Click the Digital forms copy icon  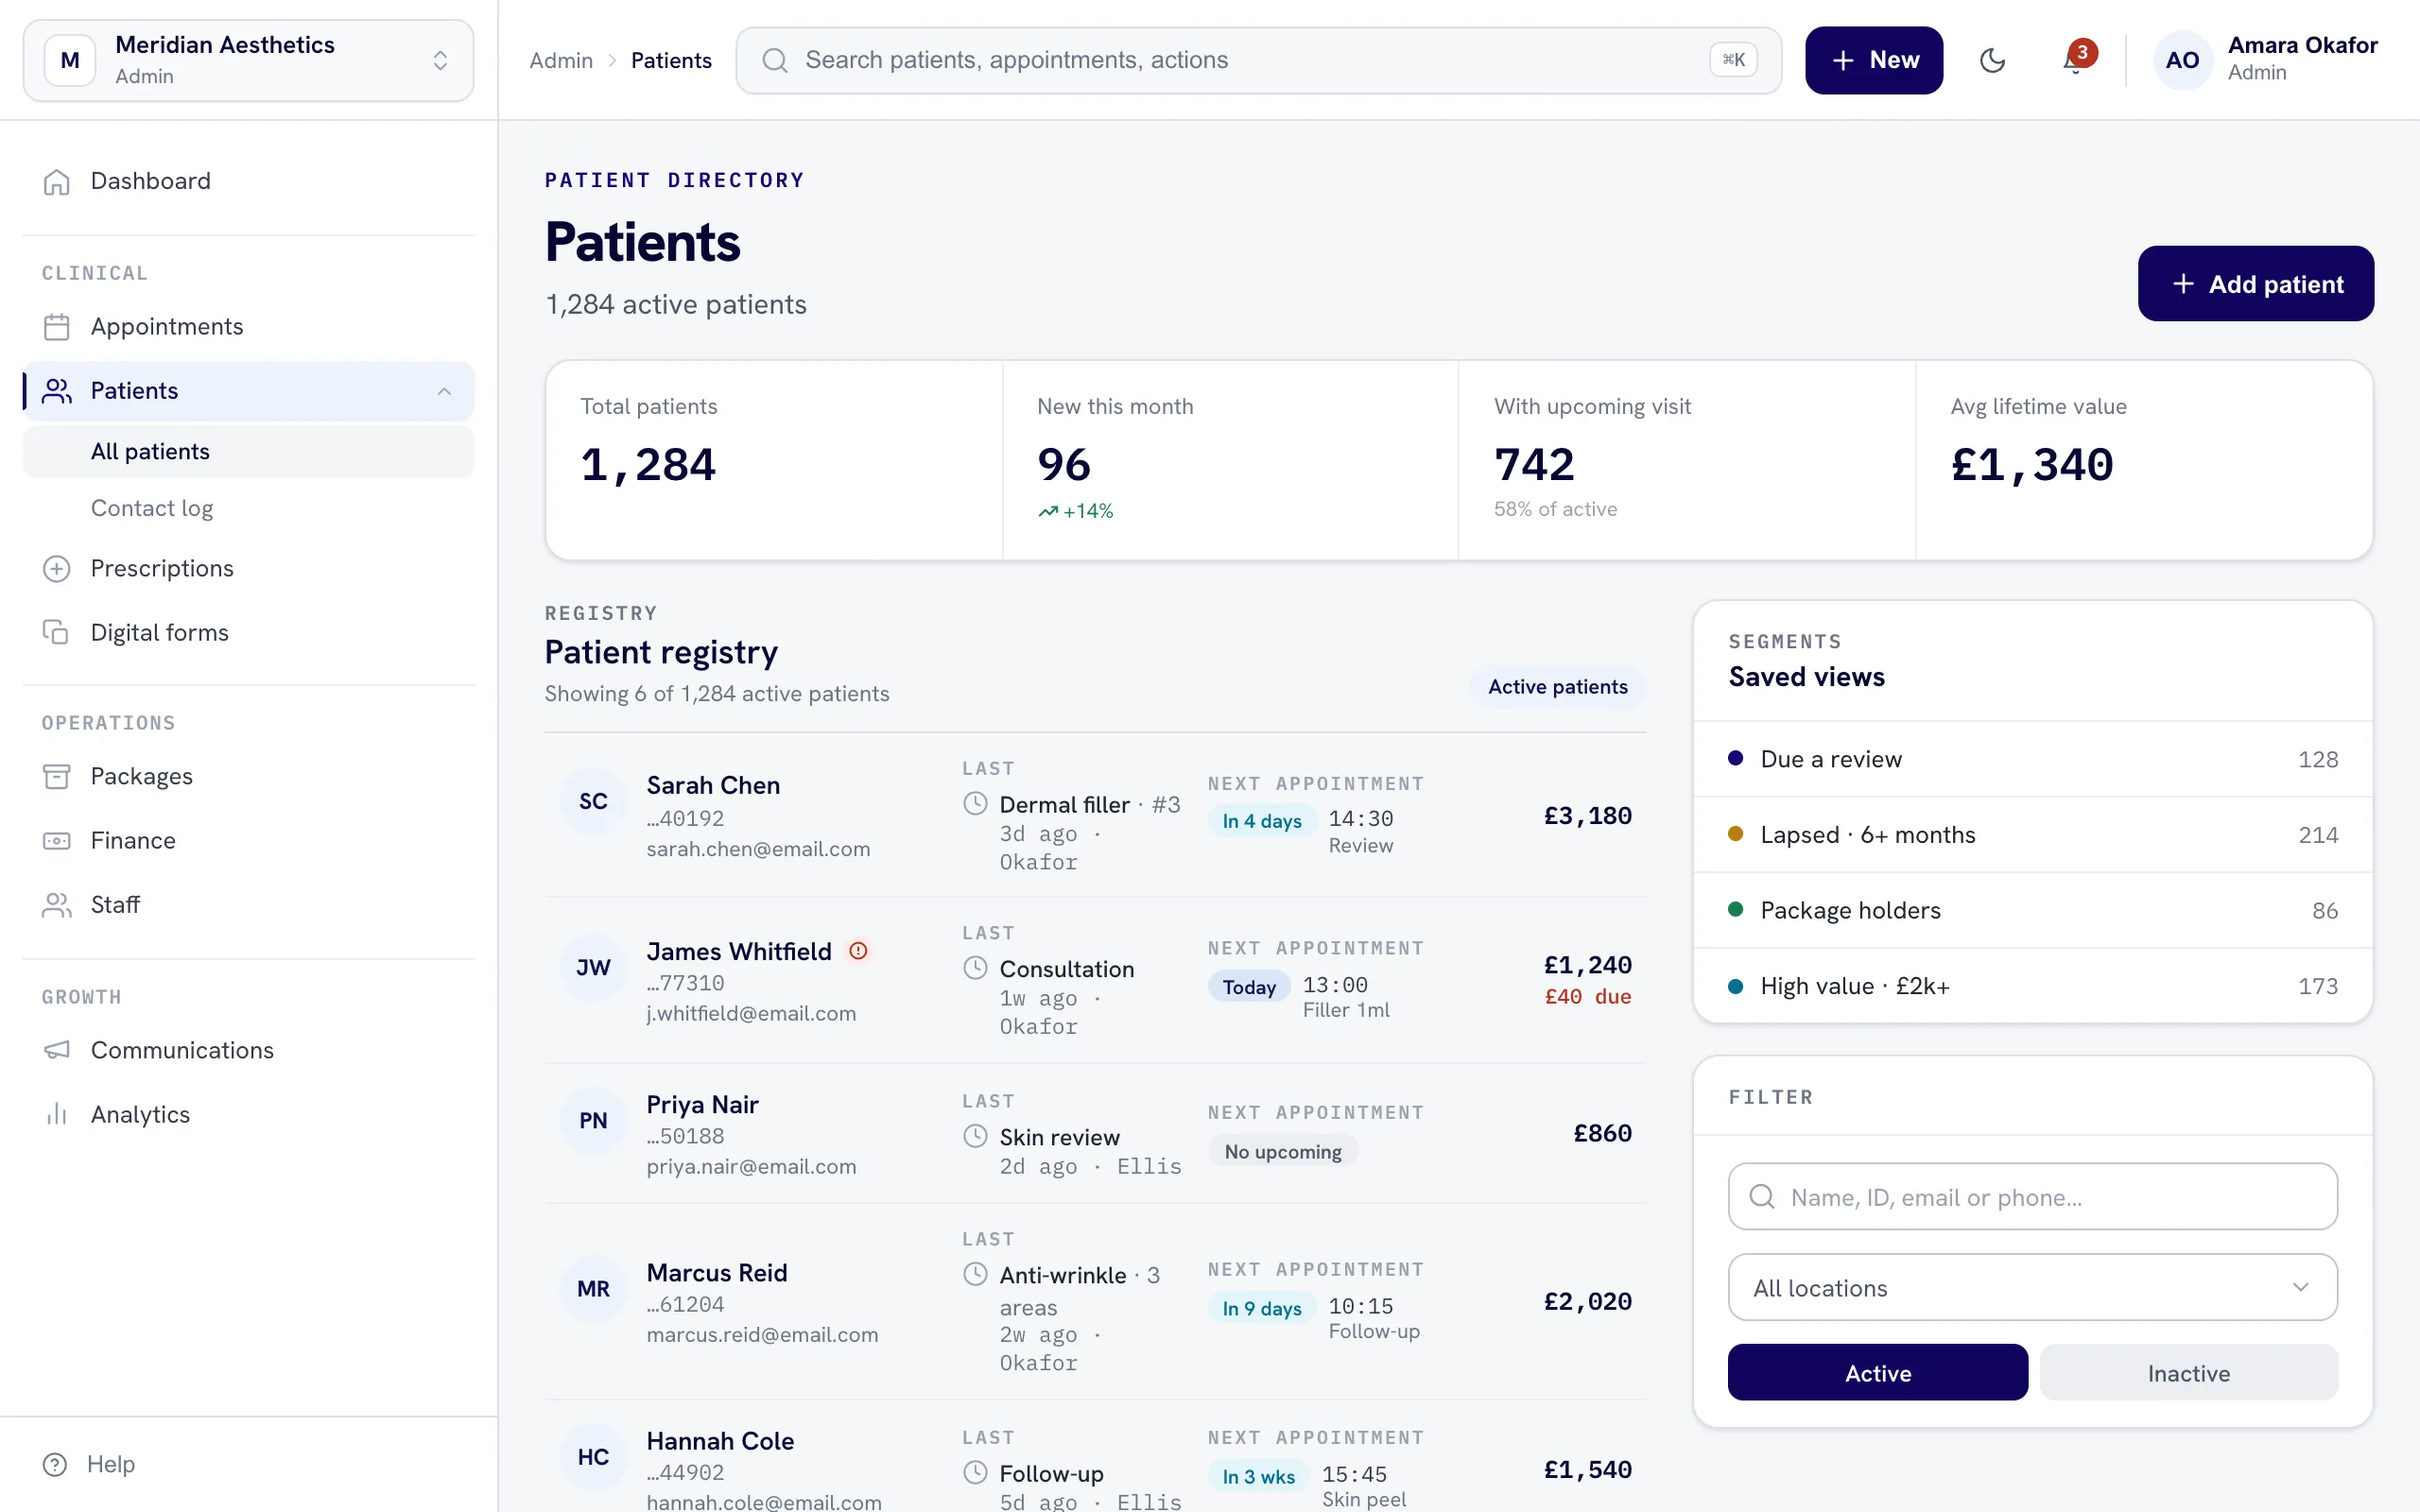[57, 633]
